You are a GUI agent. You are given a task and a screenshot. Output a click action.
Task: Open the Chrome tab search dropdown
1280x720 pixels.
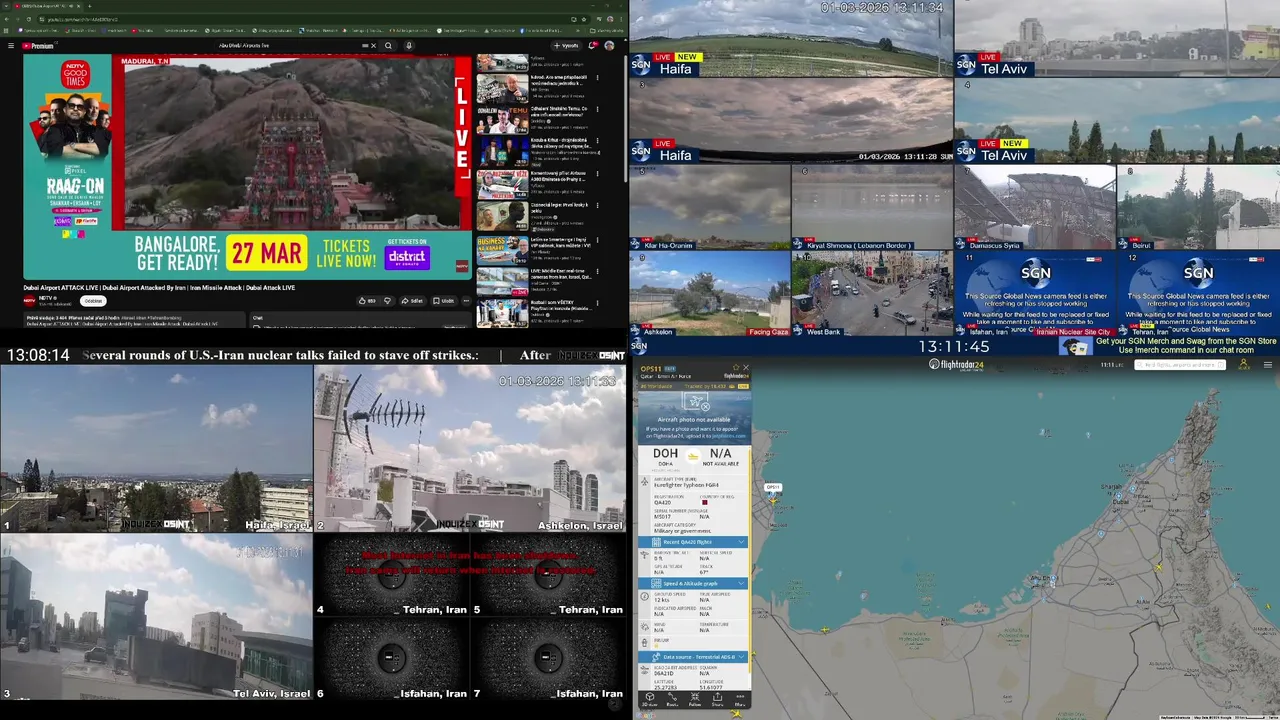coord(6,6)
